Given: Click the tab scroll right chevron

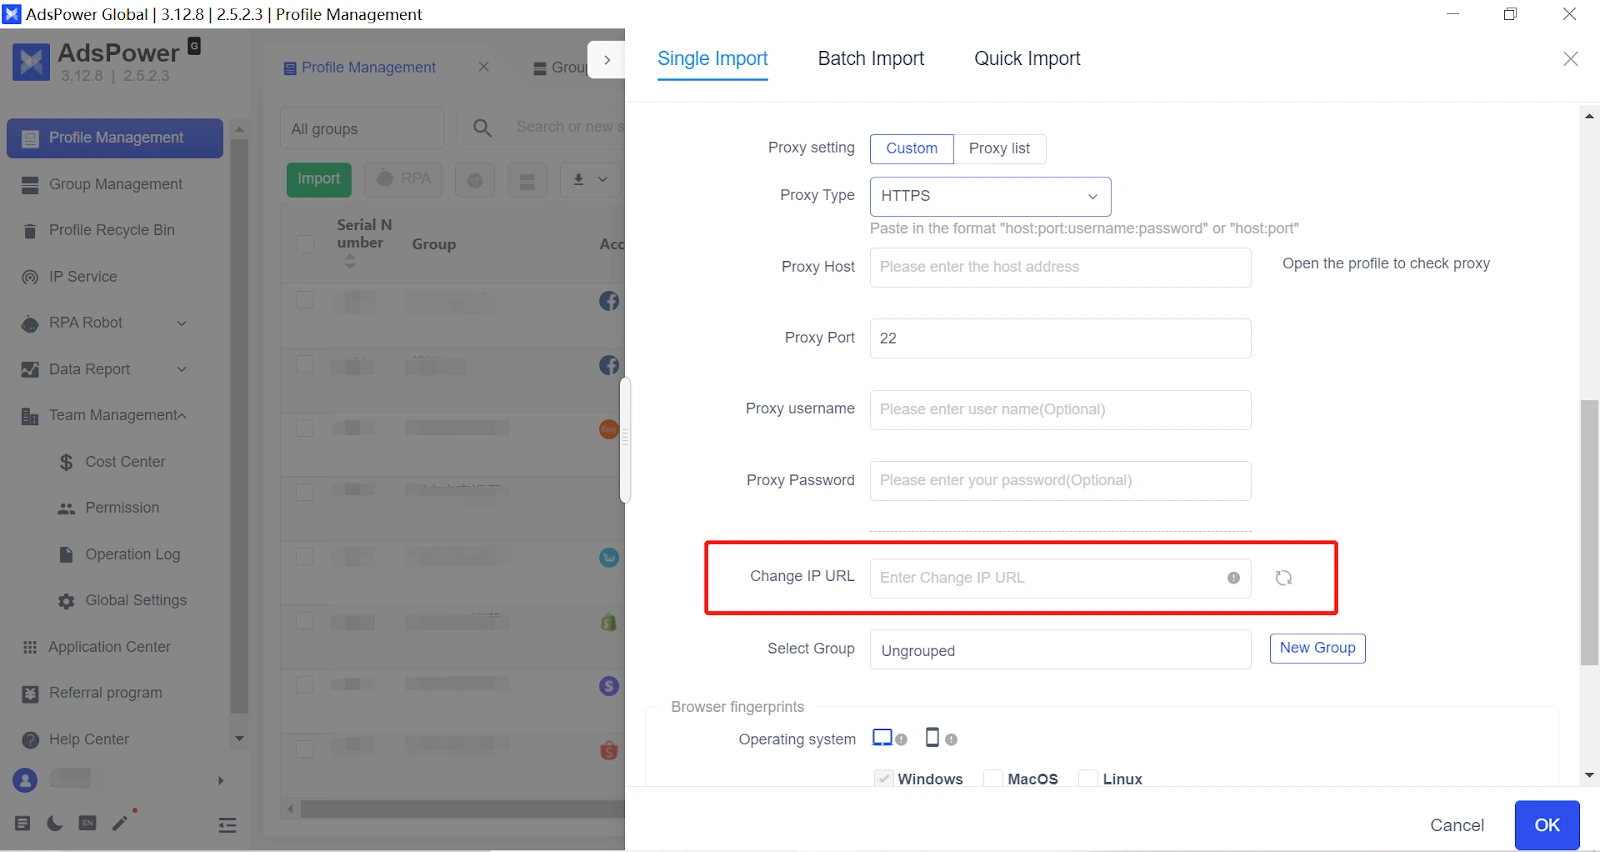Looking at the screenshot, I should [607, 60].
